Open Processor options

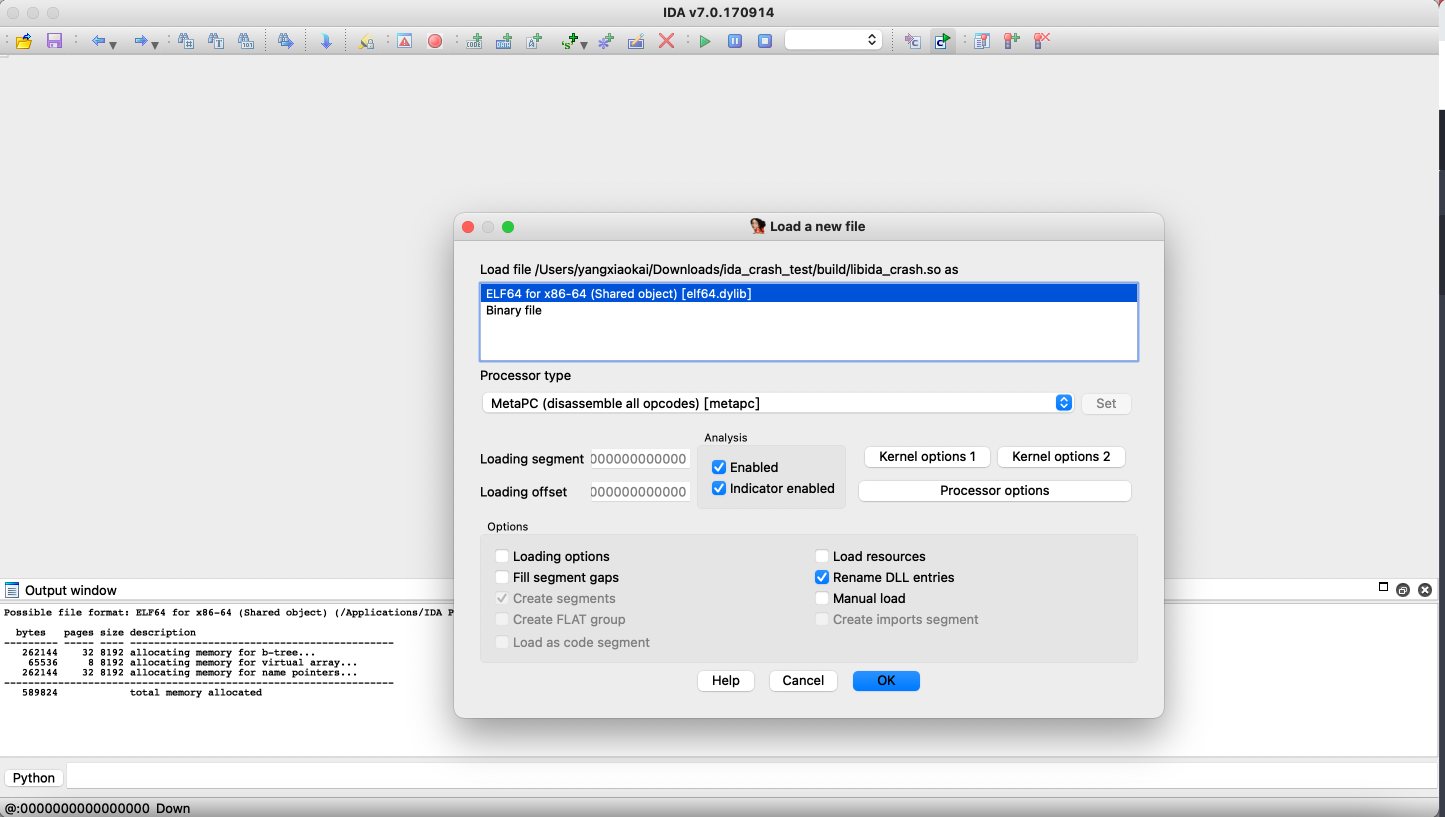[x=995, y=491]
